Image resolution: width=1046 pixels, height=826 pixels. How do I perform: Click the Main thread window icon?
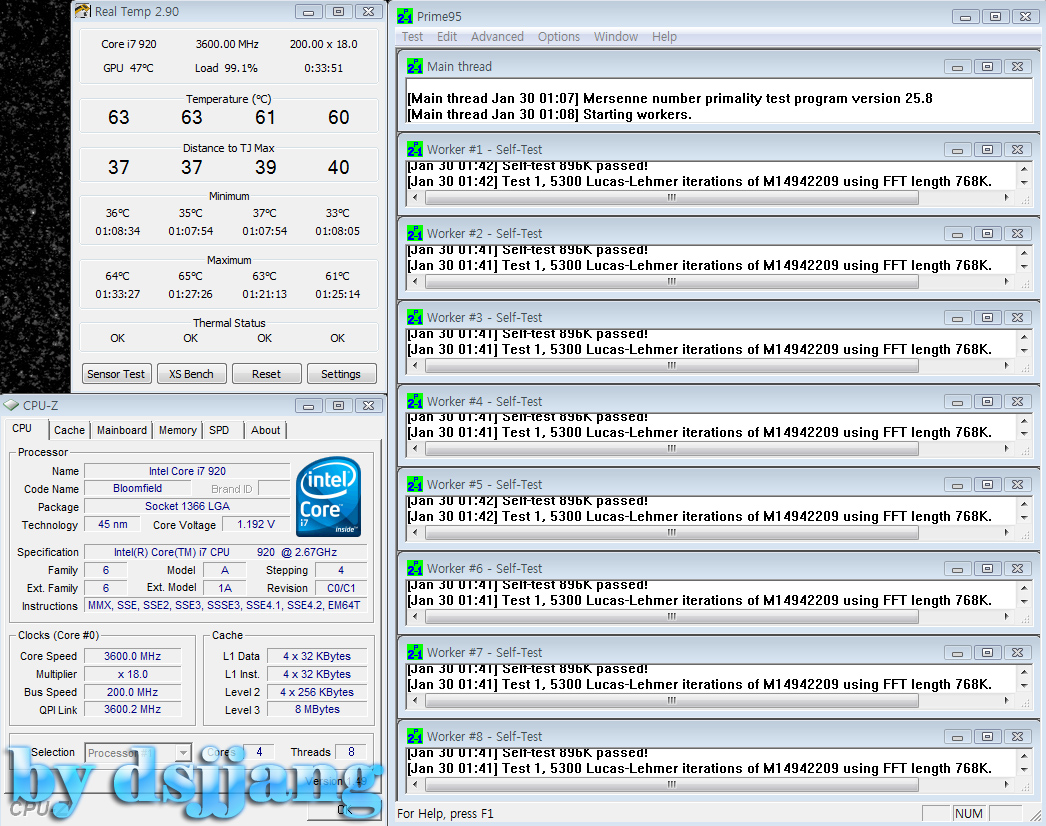415,66
